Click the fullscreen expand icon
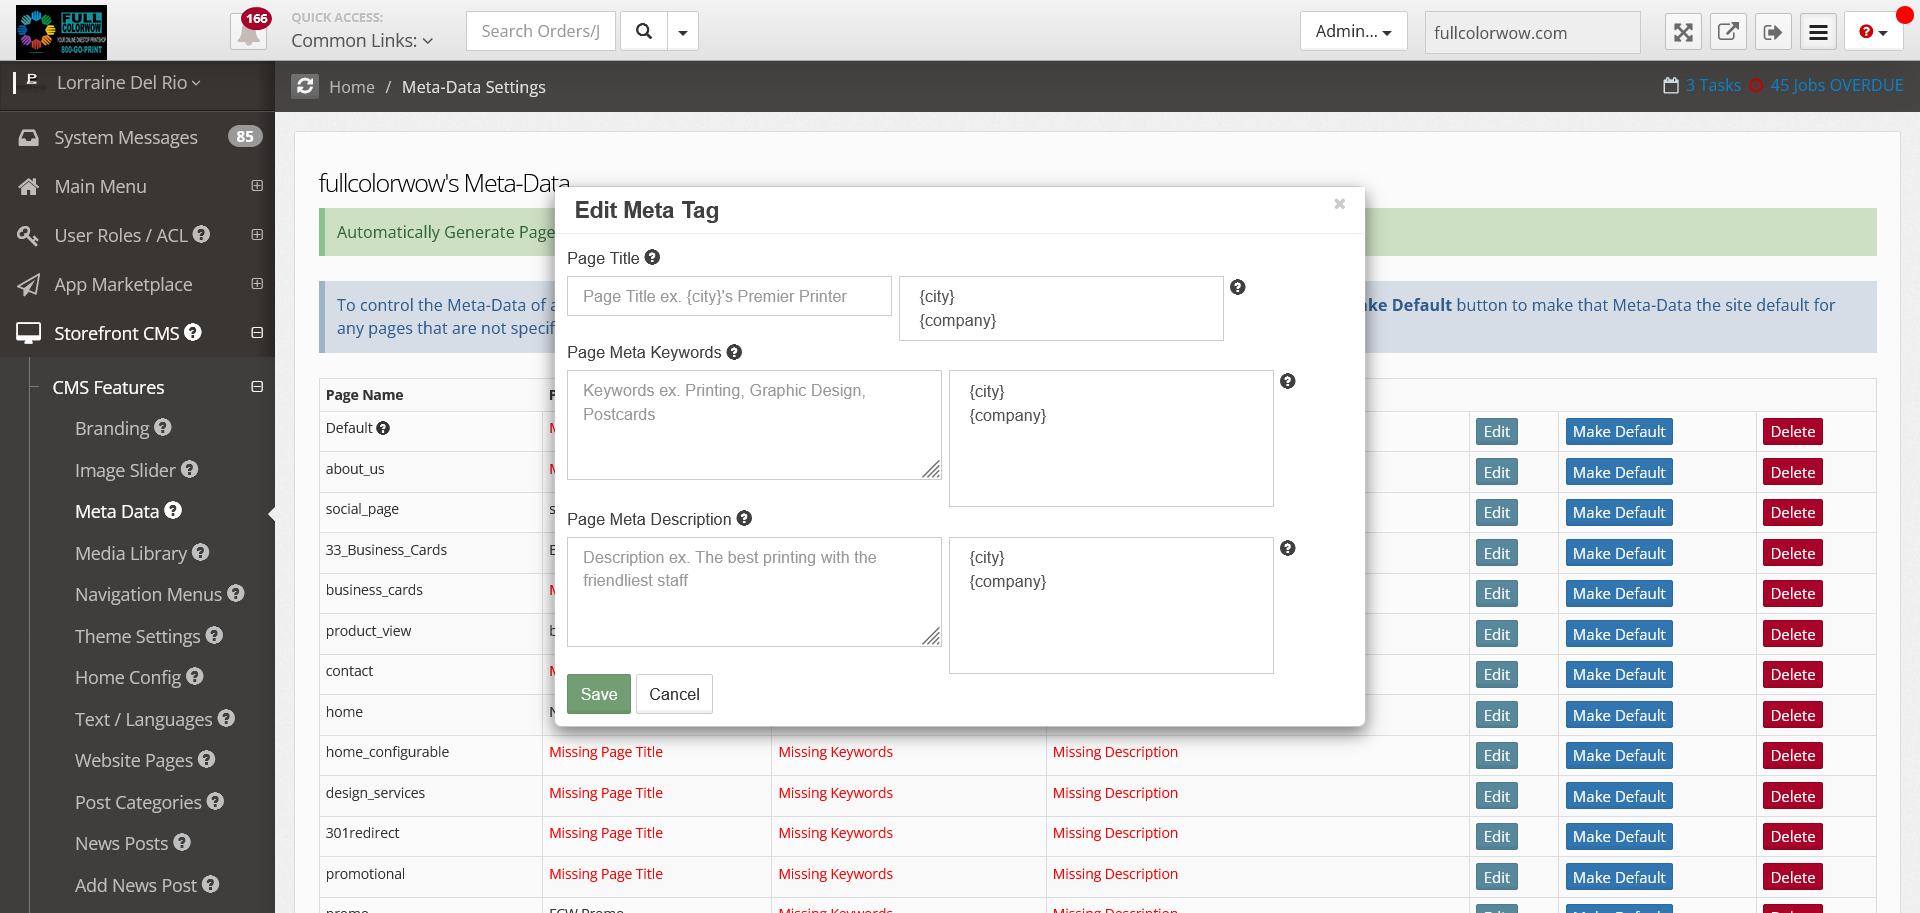 click(x=1683, y=32)
